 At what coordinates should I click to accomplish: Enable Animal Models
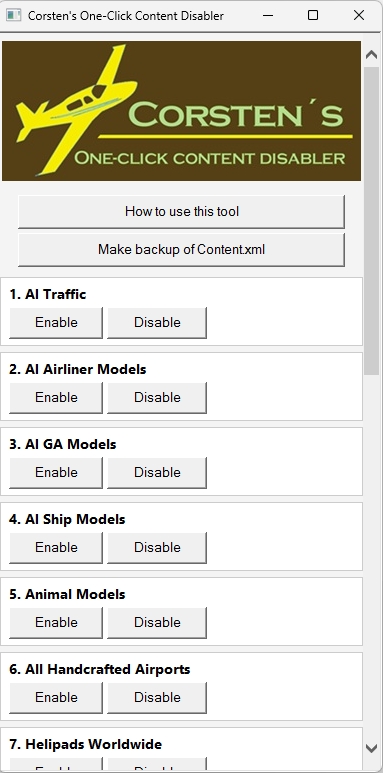point(56,622)
